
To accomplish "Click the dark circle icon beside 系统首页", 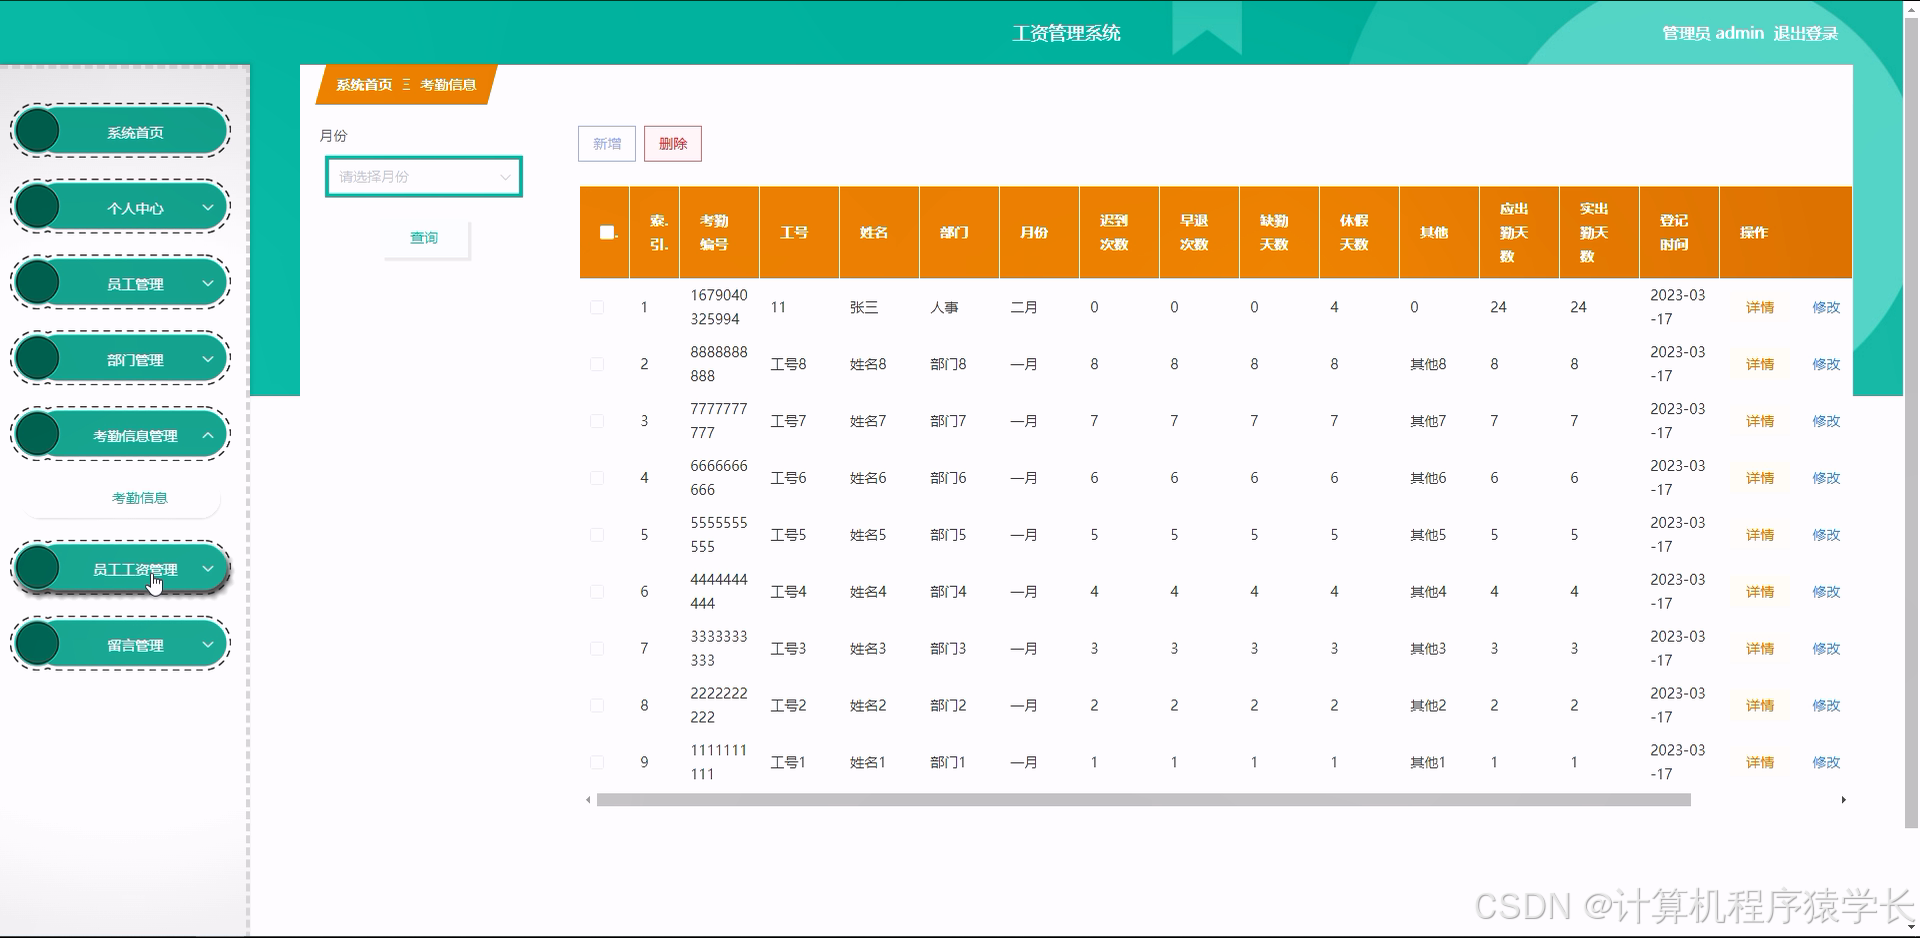I will coord(38,131).
